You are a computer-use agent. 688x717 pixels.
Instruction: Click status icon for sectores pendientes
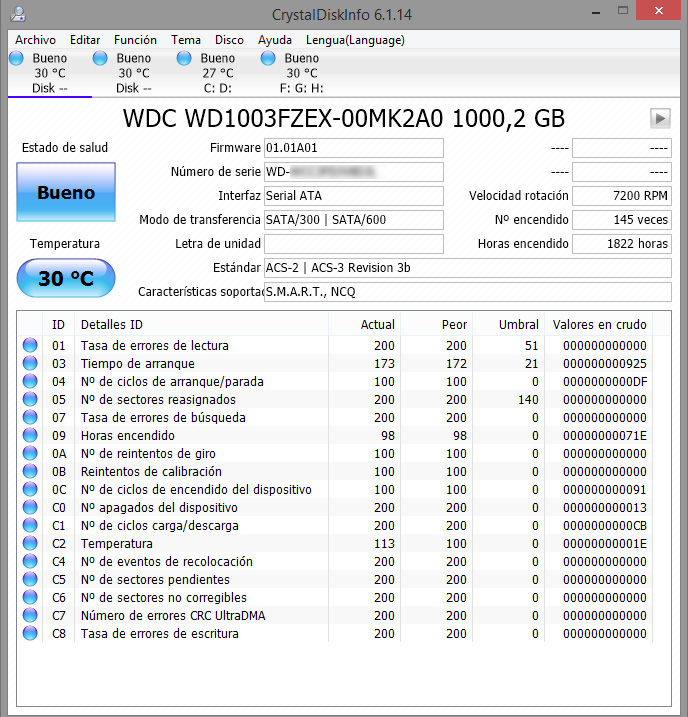(30, 579)
